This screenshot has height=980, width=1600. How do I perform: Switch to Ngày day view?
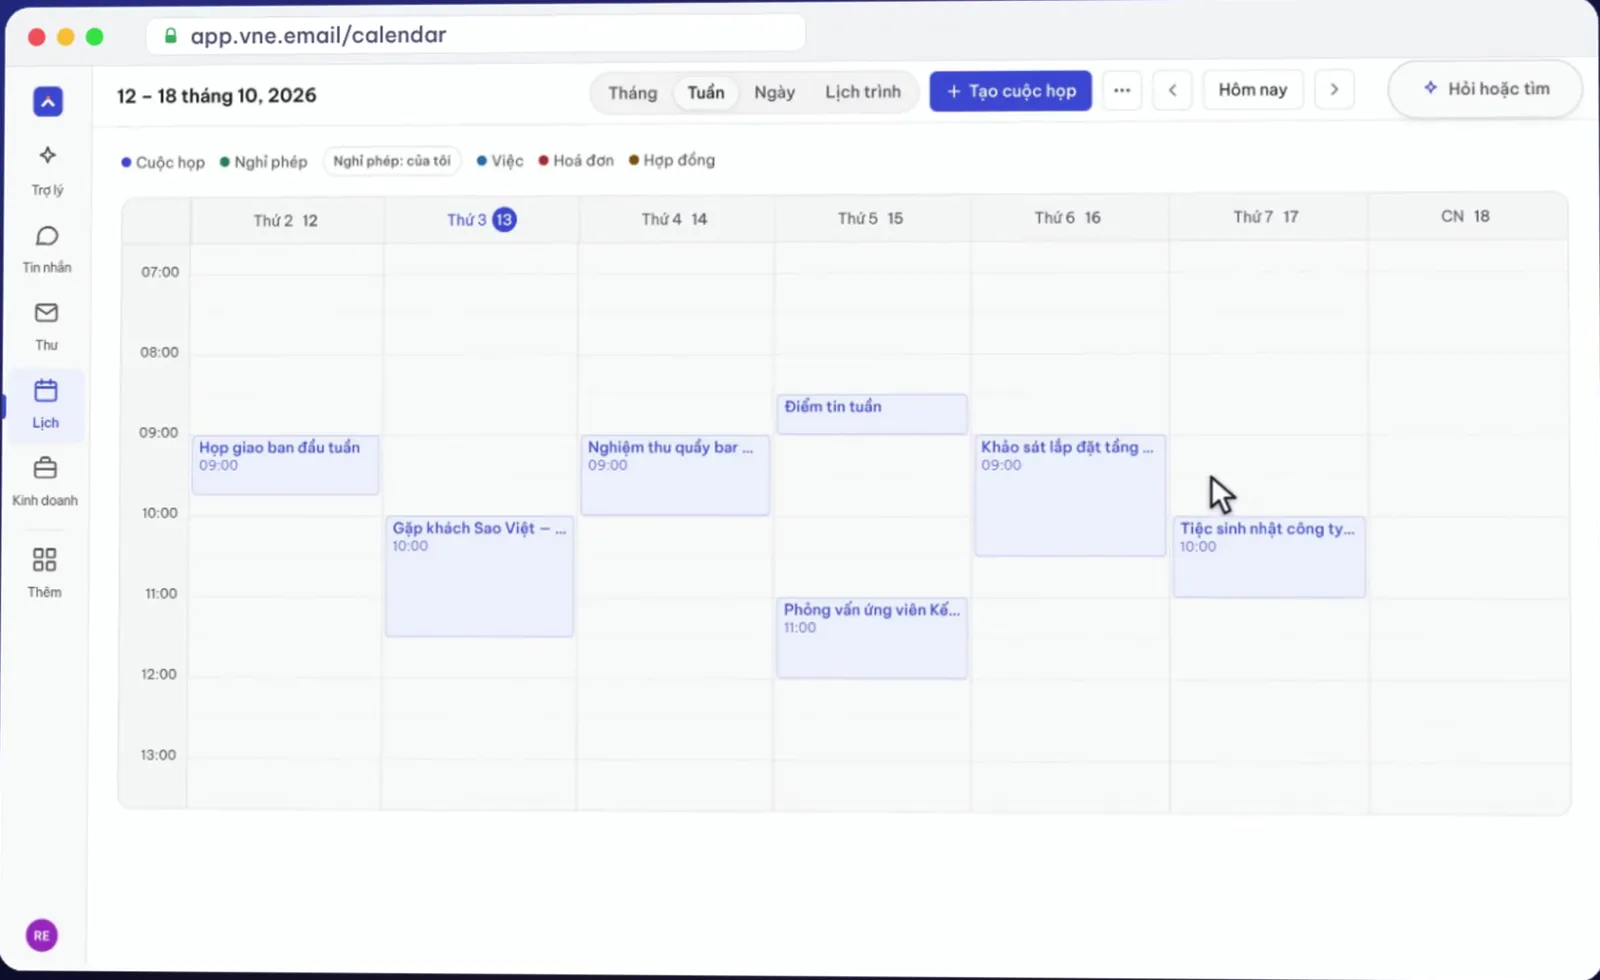[775, 92]
